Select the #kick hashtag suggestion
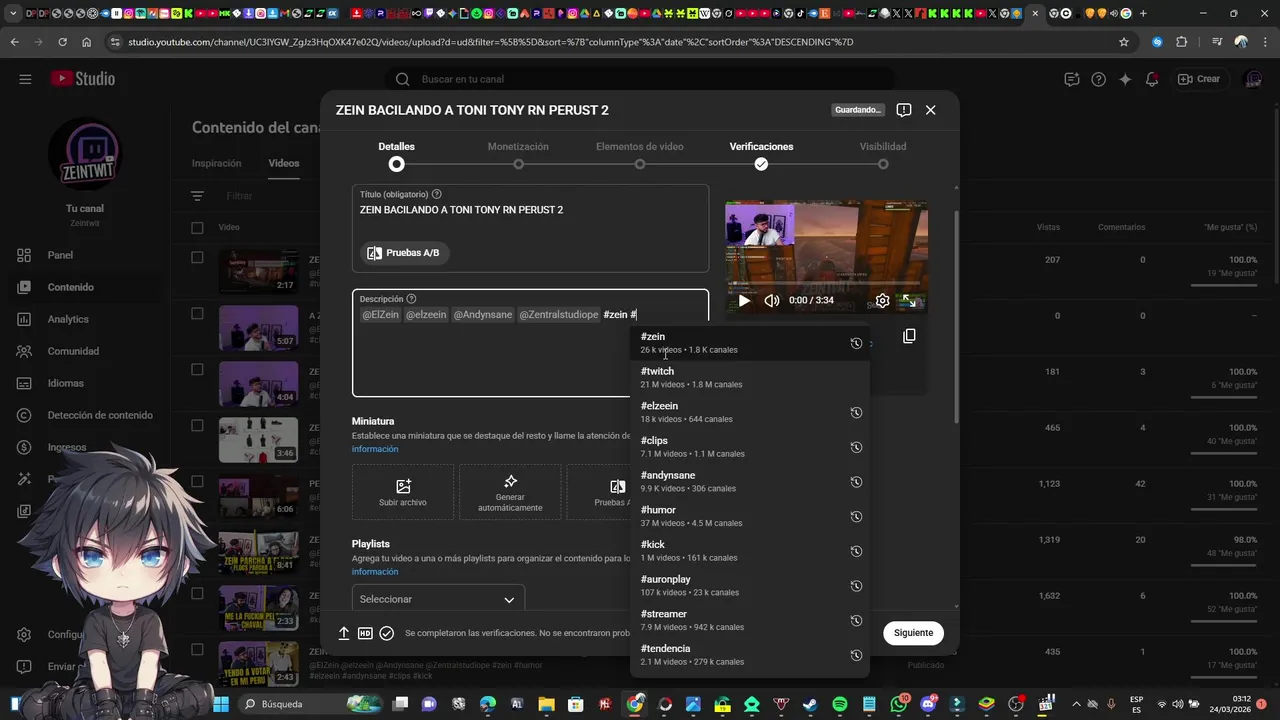The image size is (1280, 720). pyautogui.click(x=750, y=551)
